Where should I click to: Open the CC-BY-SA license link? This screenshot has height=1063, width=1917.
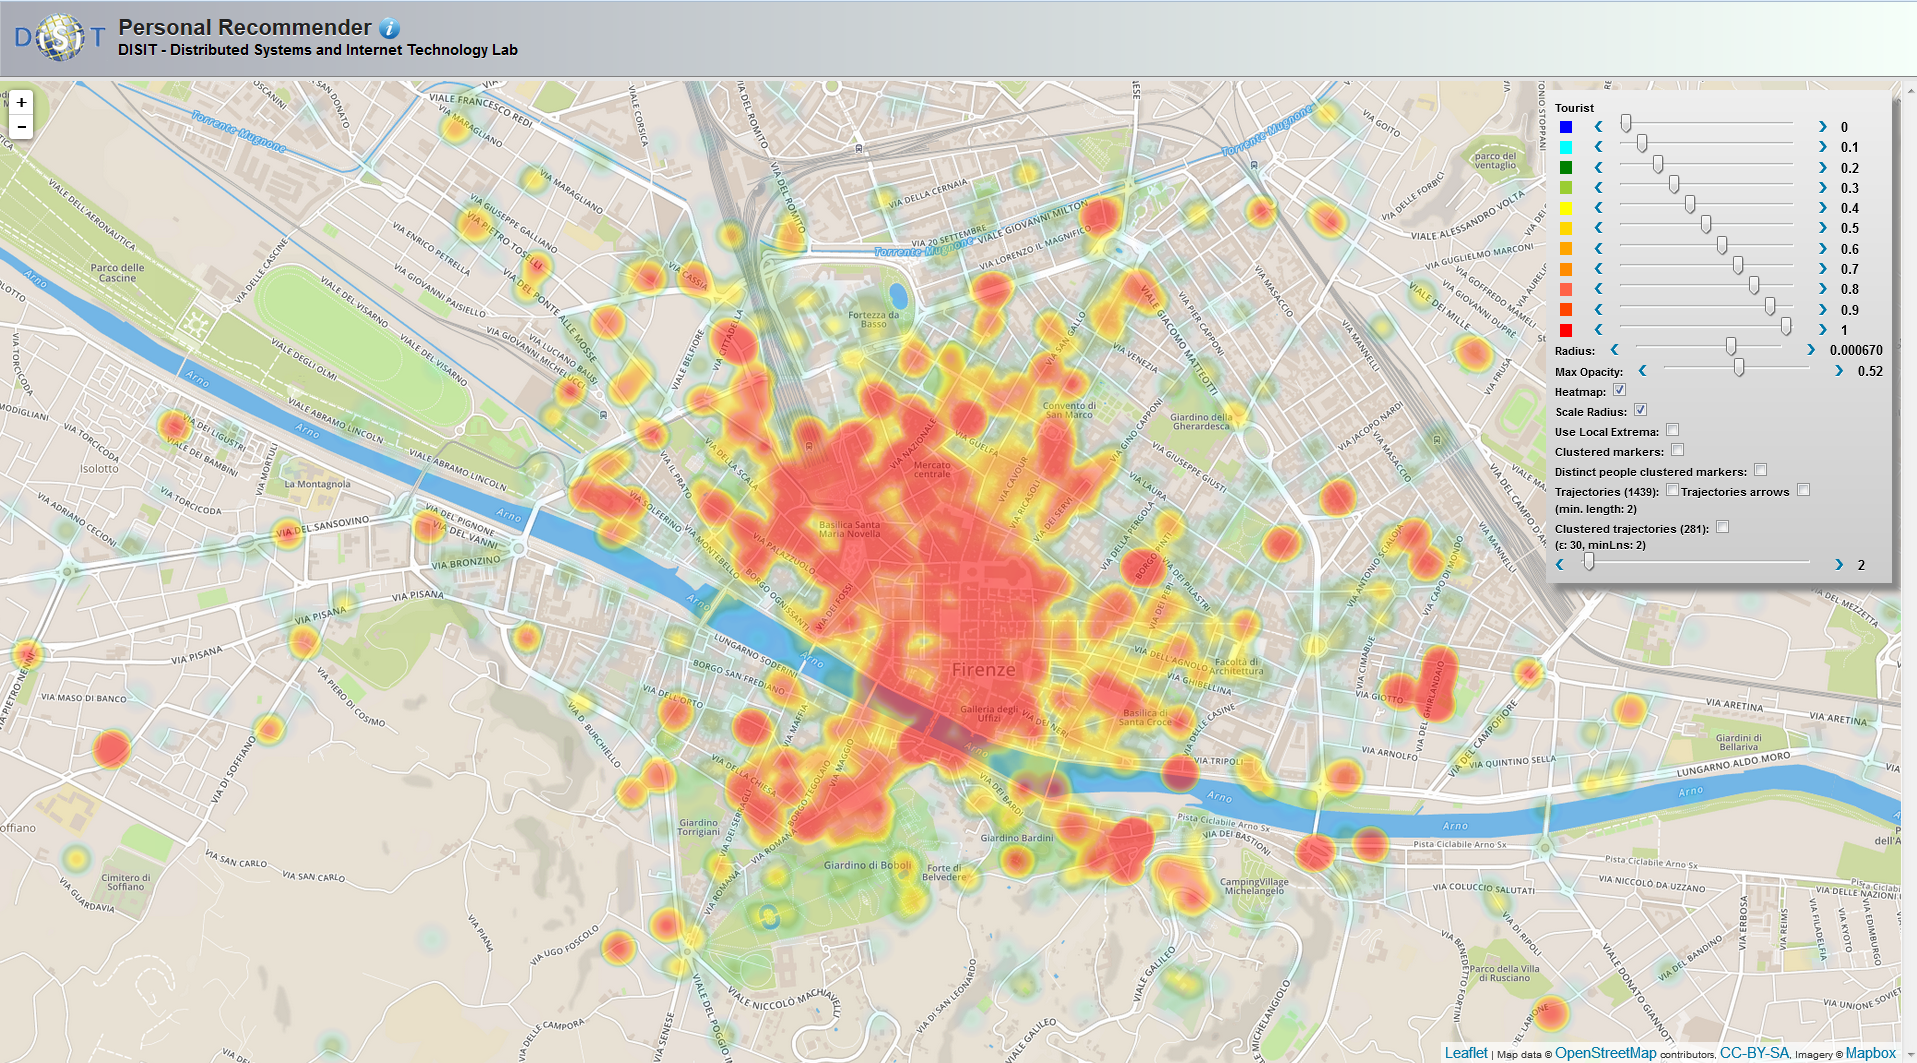1754,1053
